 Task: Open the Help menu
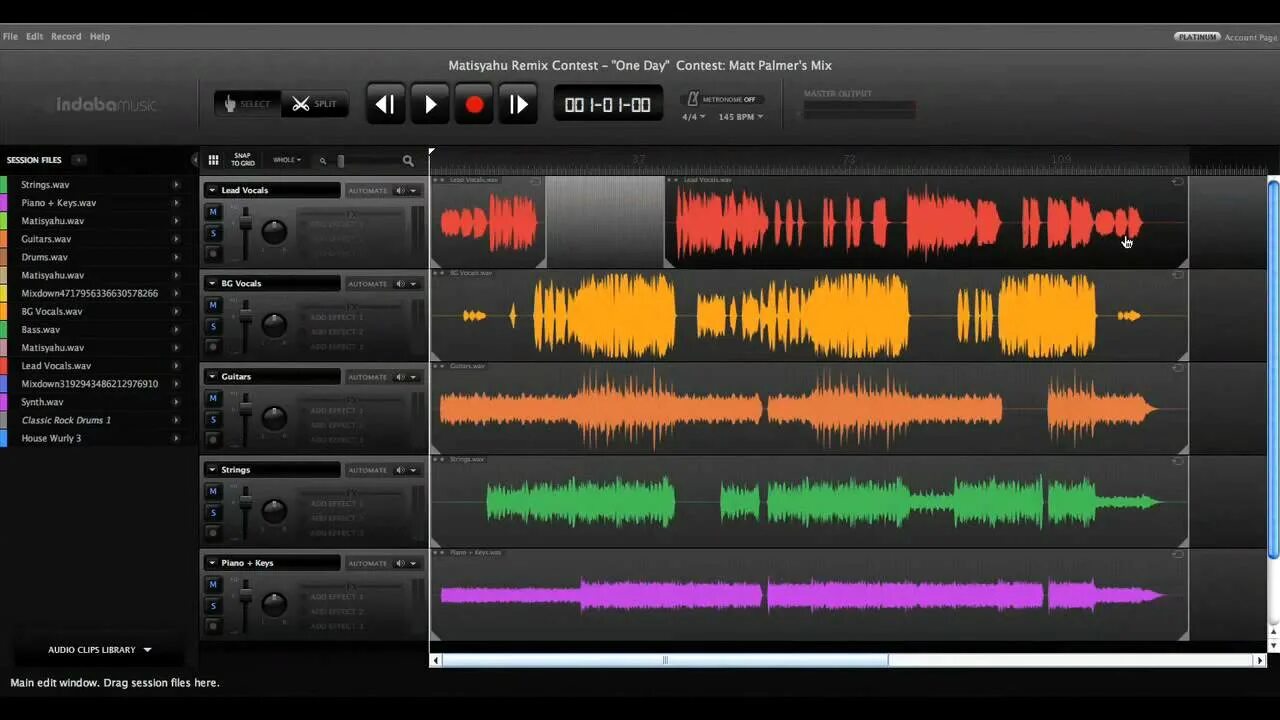pyautogui.click(x=100, y=36)
